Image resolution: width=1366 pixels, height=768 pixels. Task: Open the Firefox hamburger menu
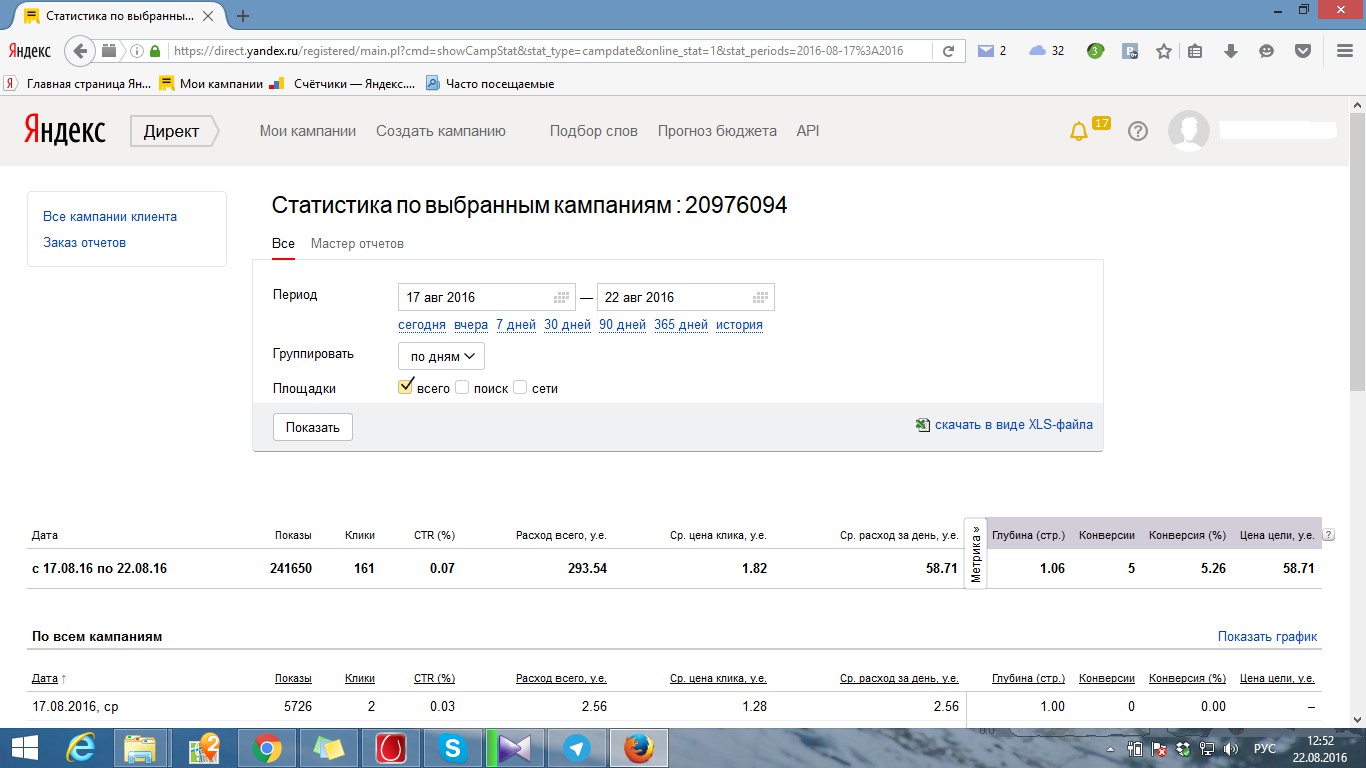pyautogui.click(x=1345, y=51)
